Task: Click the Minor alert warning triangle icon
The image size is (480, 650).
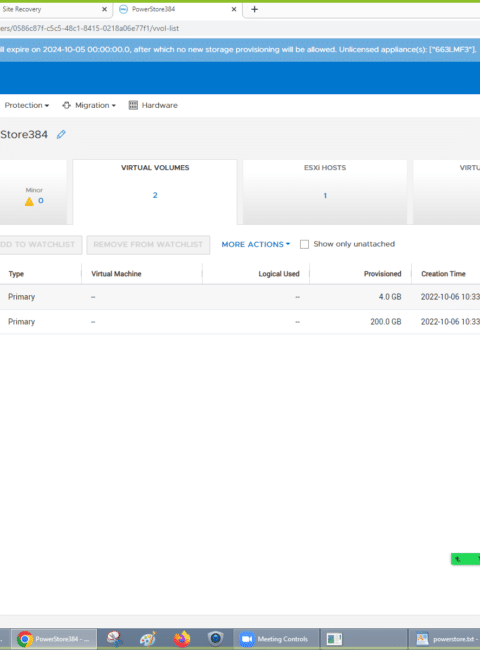Action: click(x=29, y=201)
